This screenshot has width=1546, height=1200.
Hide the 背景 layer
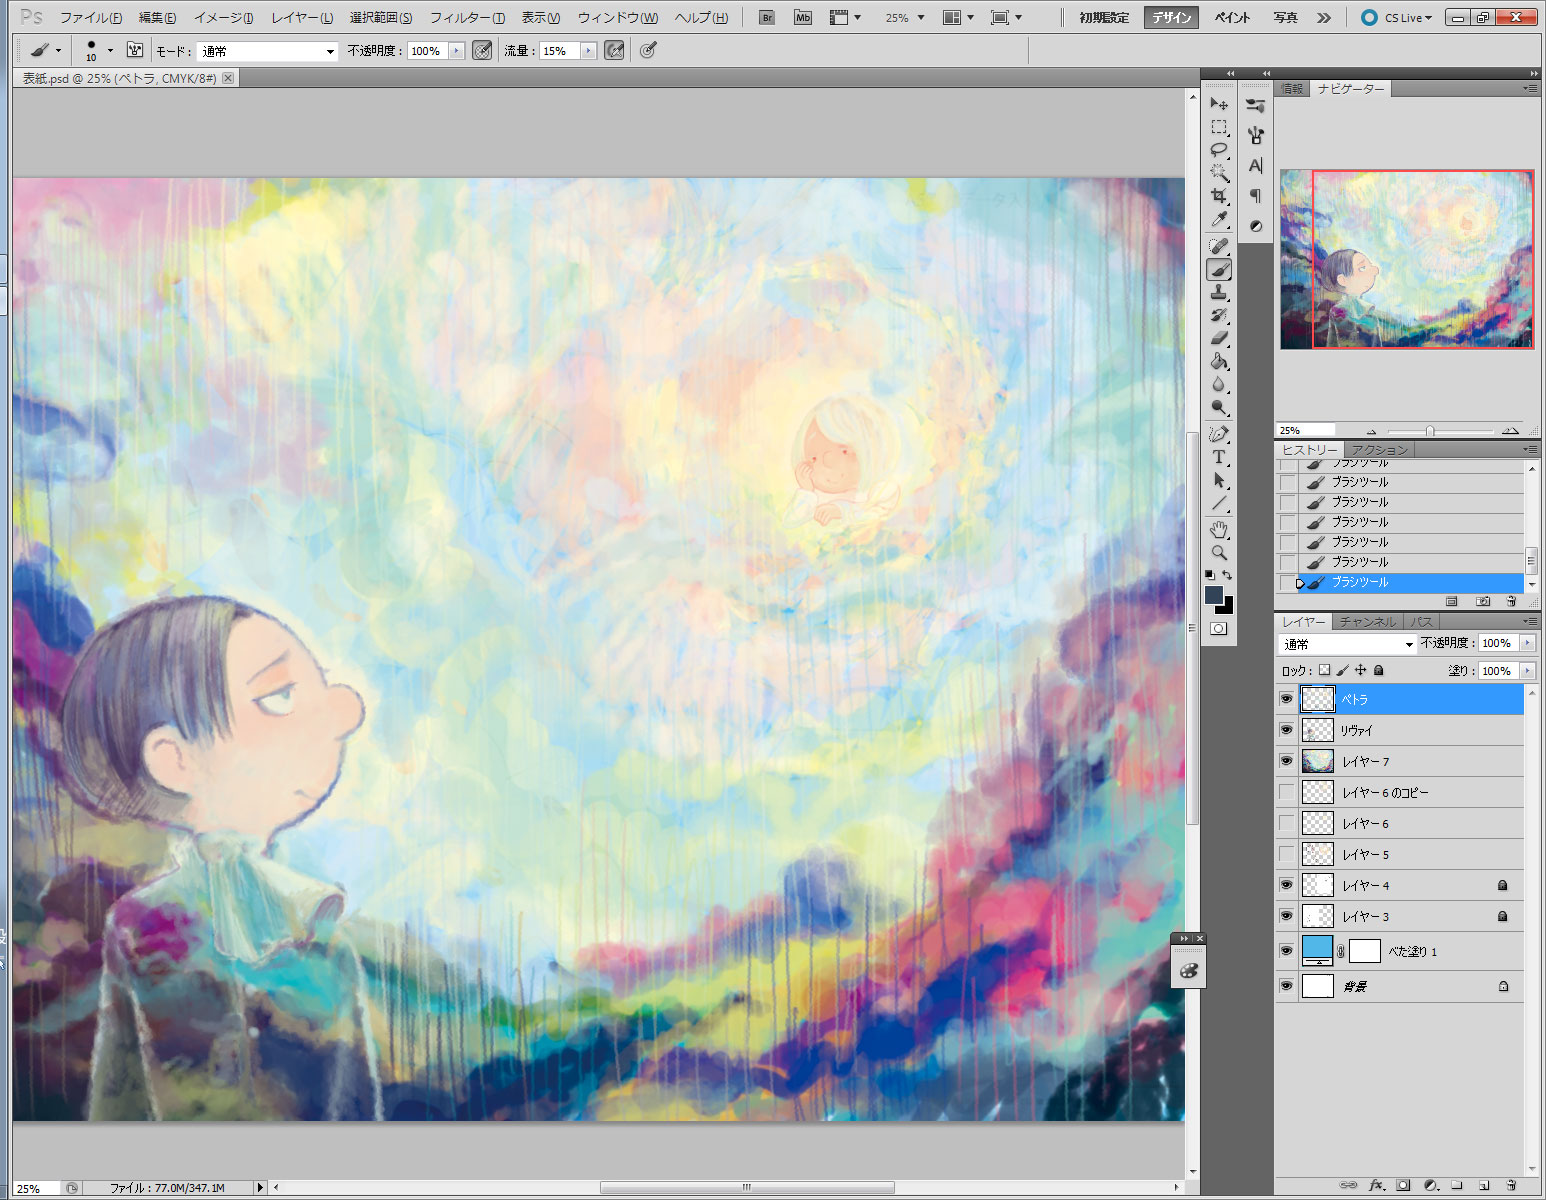[x=1286, y=986]
